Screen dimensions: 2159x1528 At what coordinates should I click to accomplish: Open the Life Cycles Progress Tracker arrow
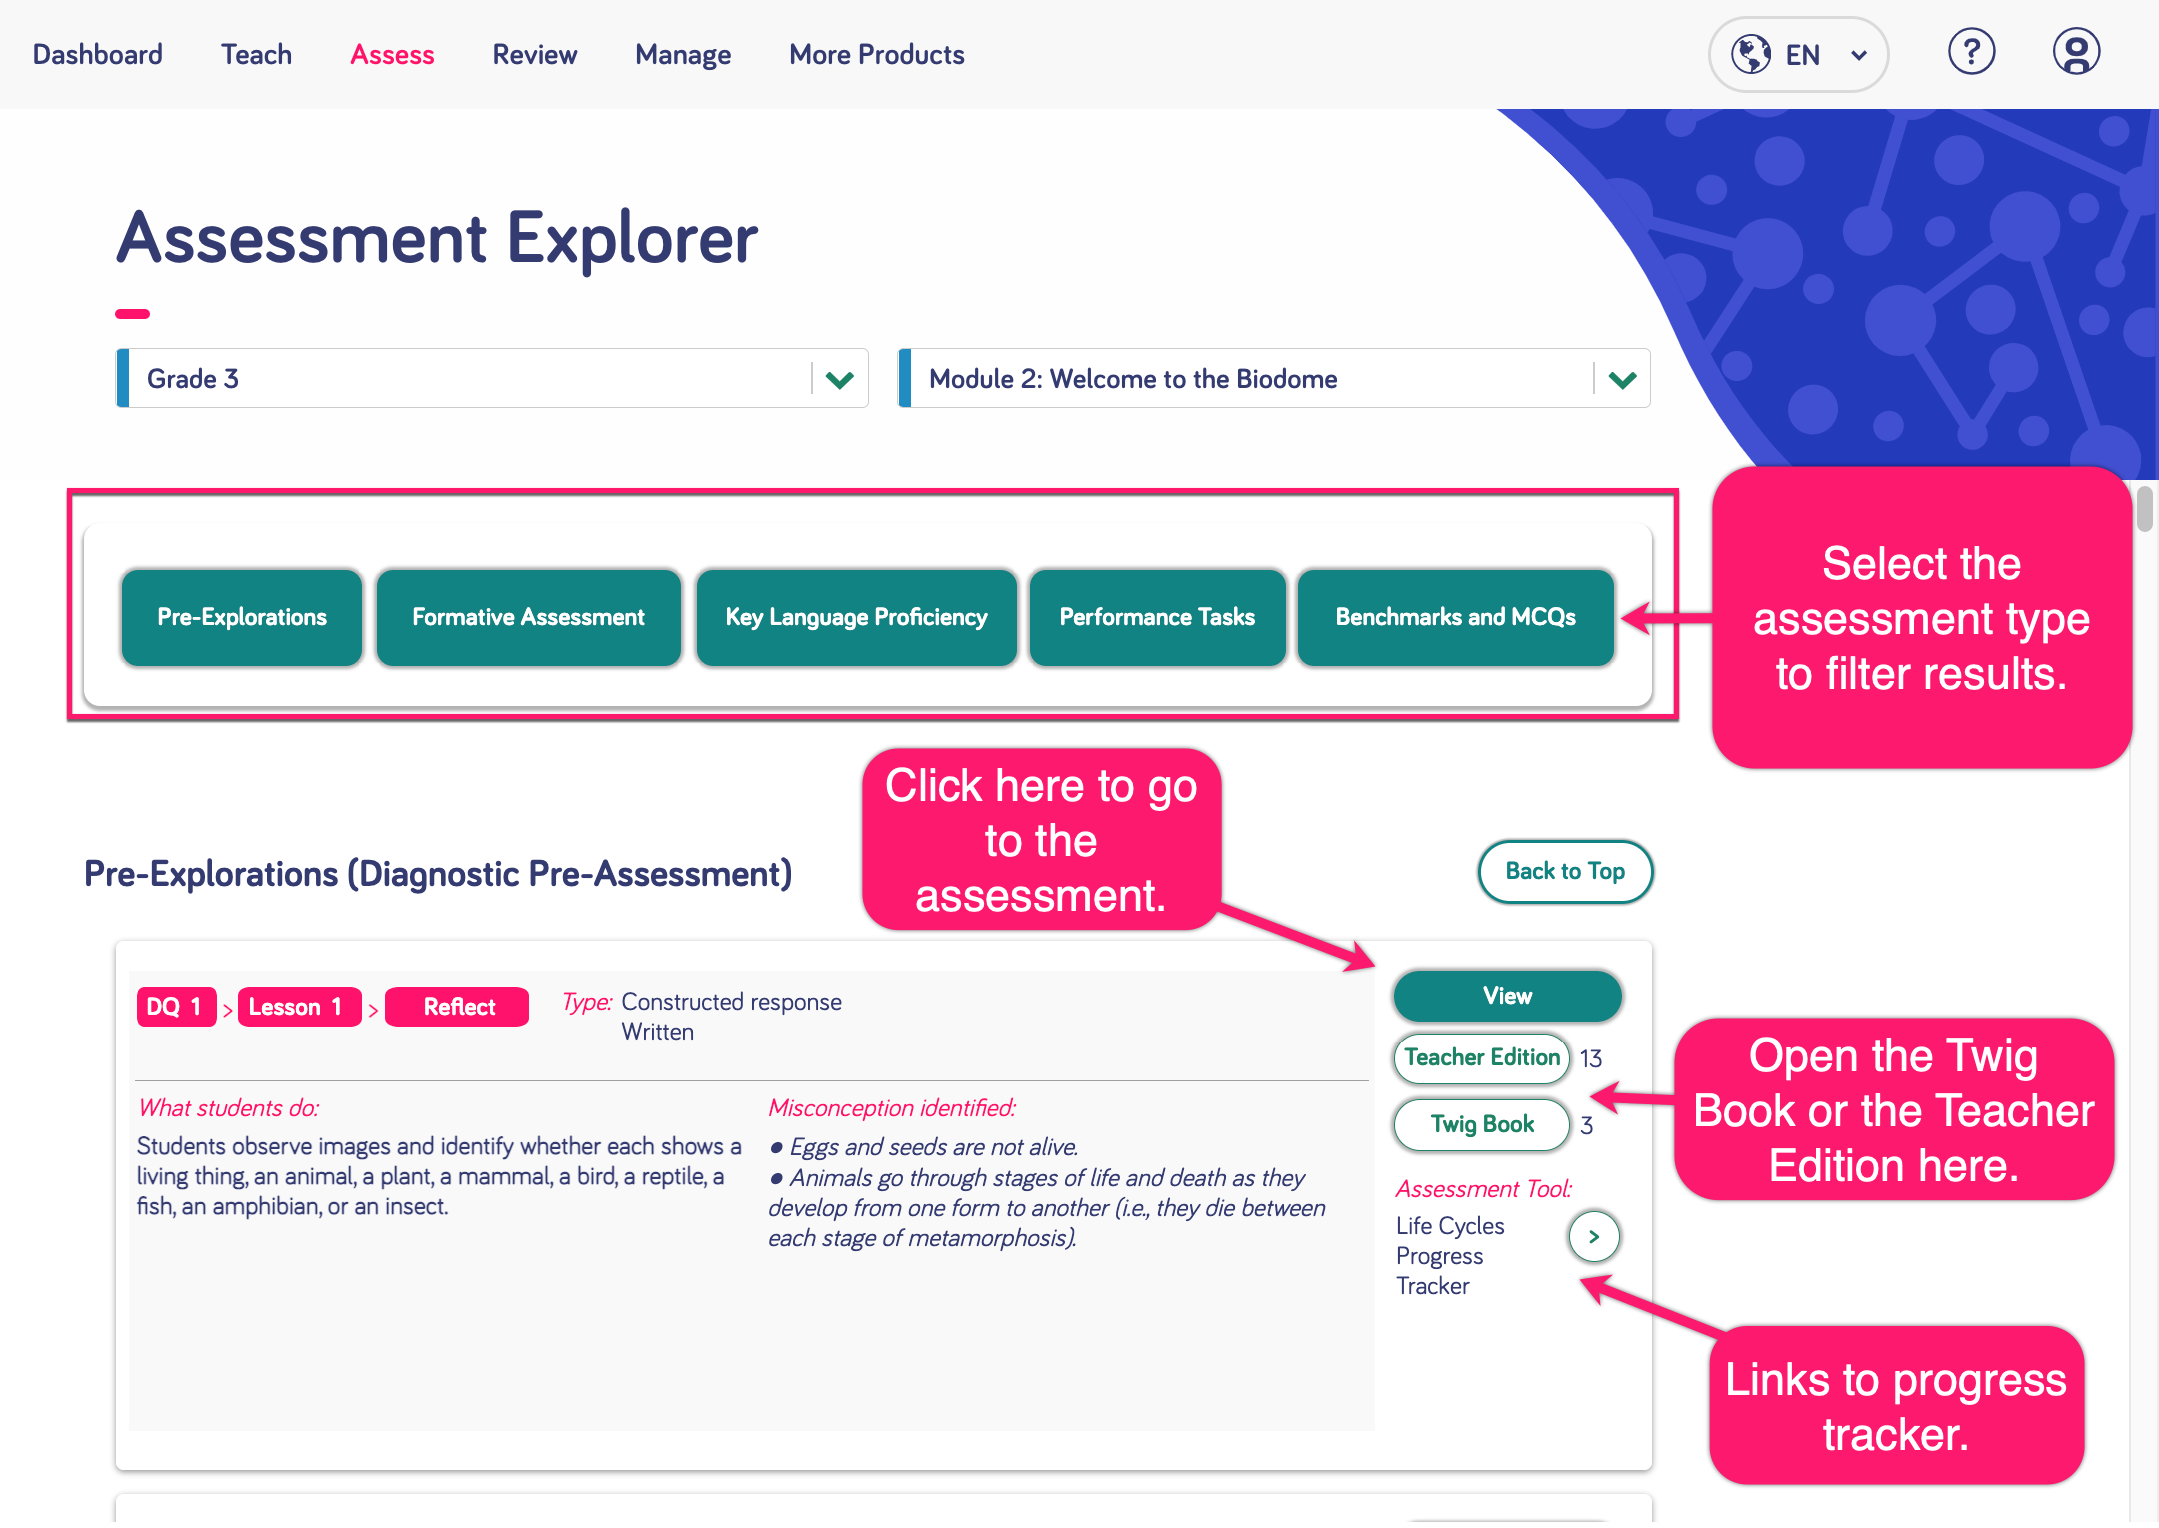tap(1594, 1237)
